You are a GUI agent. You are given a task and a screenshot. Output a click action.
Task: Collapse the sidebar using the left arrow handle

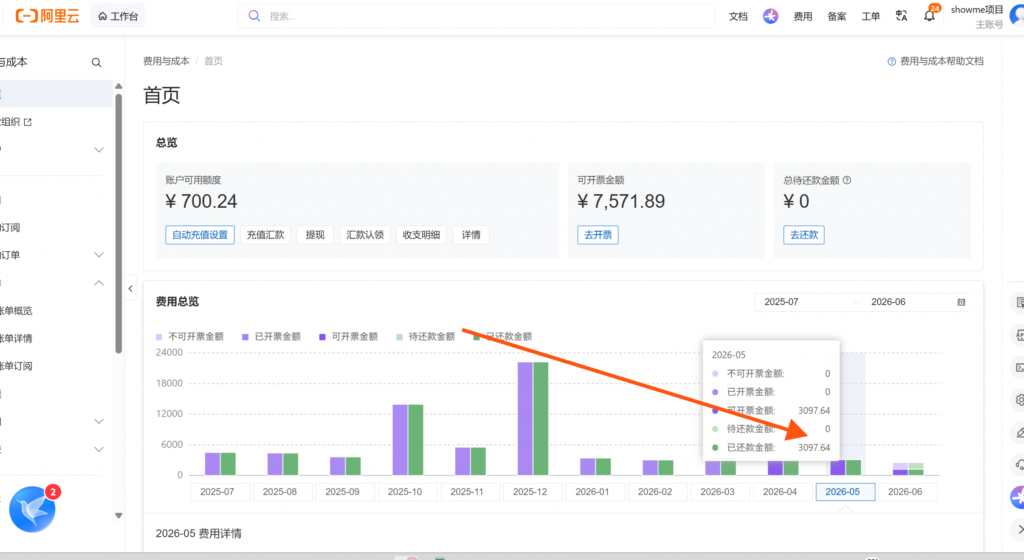(x=131, y=288)
